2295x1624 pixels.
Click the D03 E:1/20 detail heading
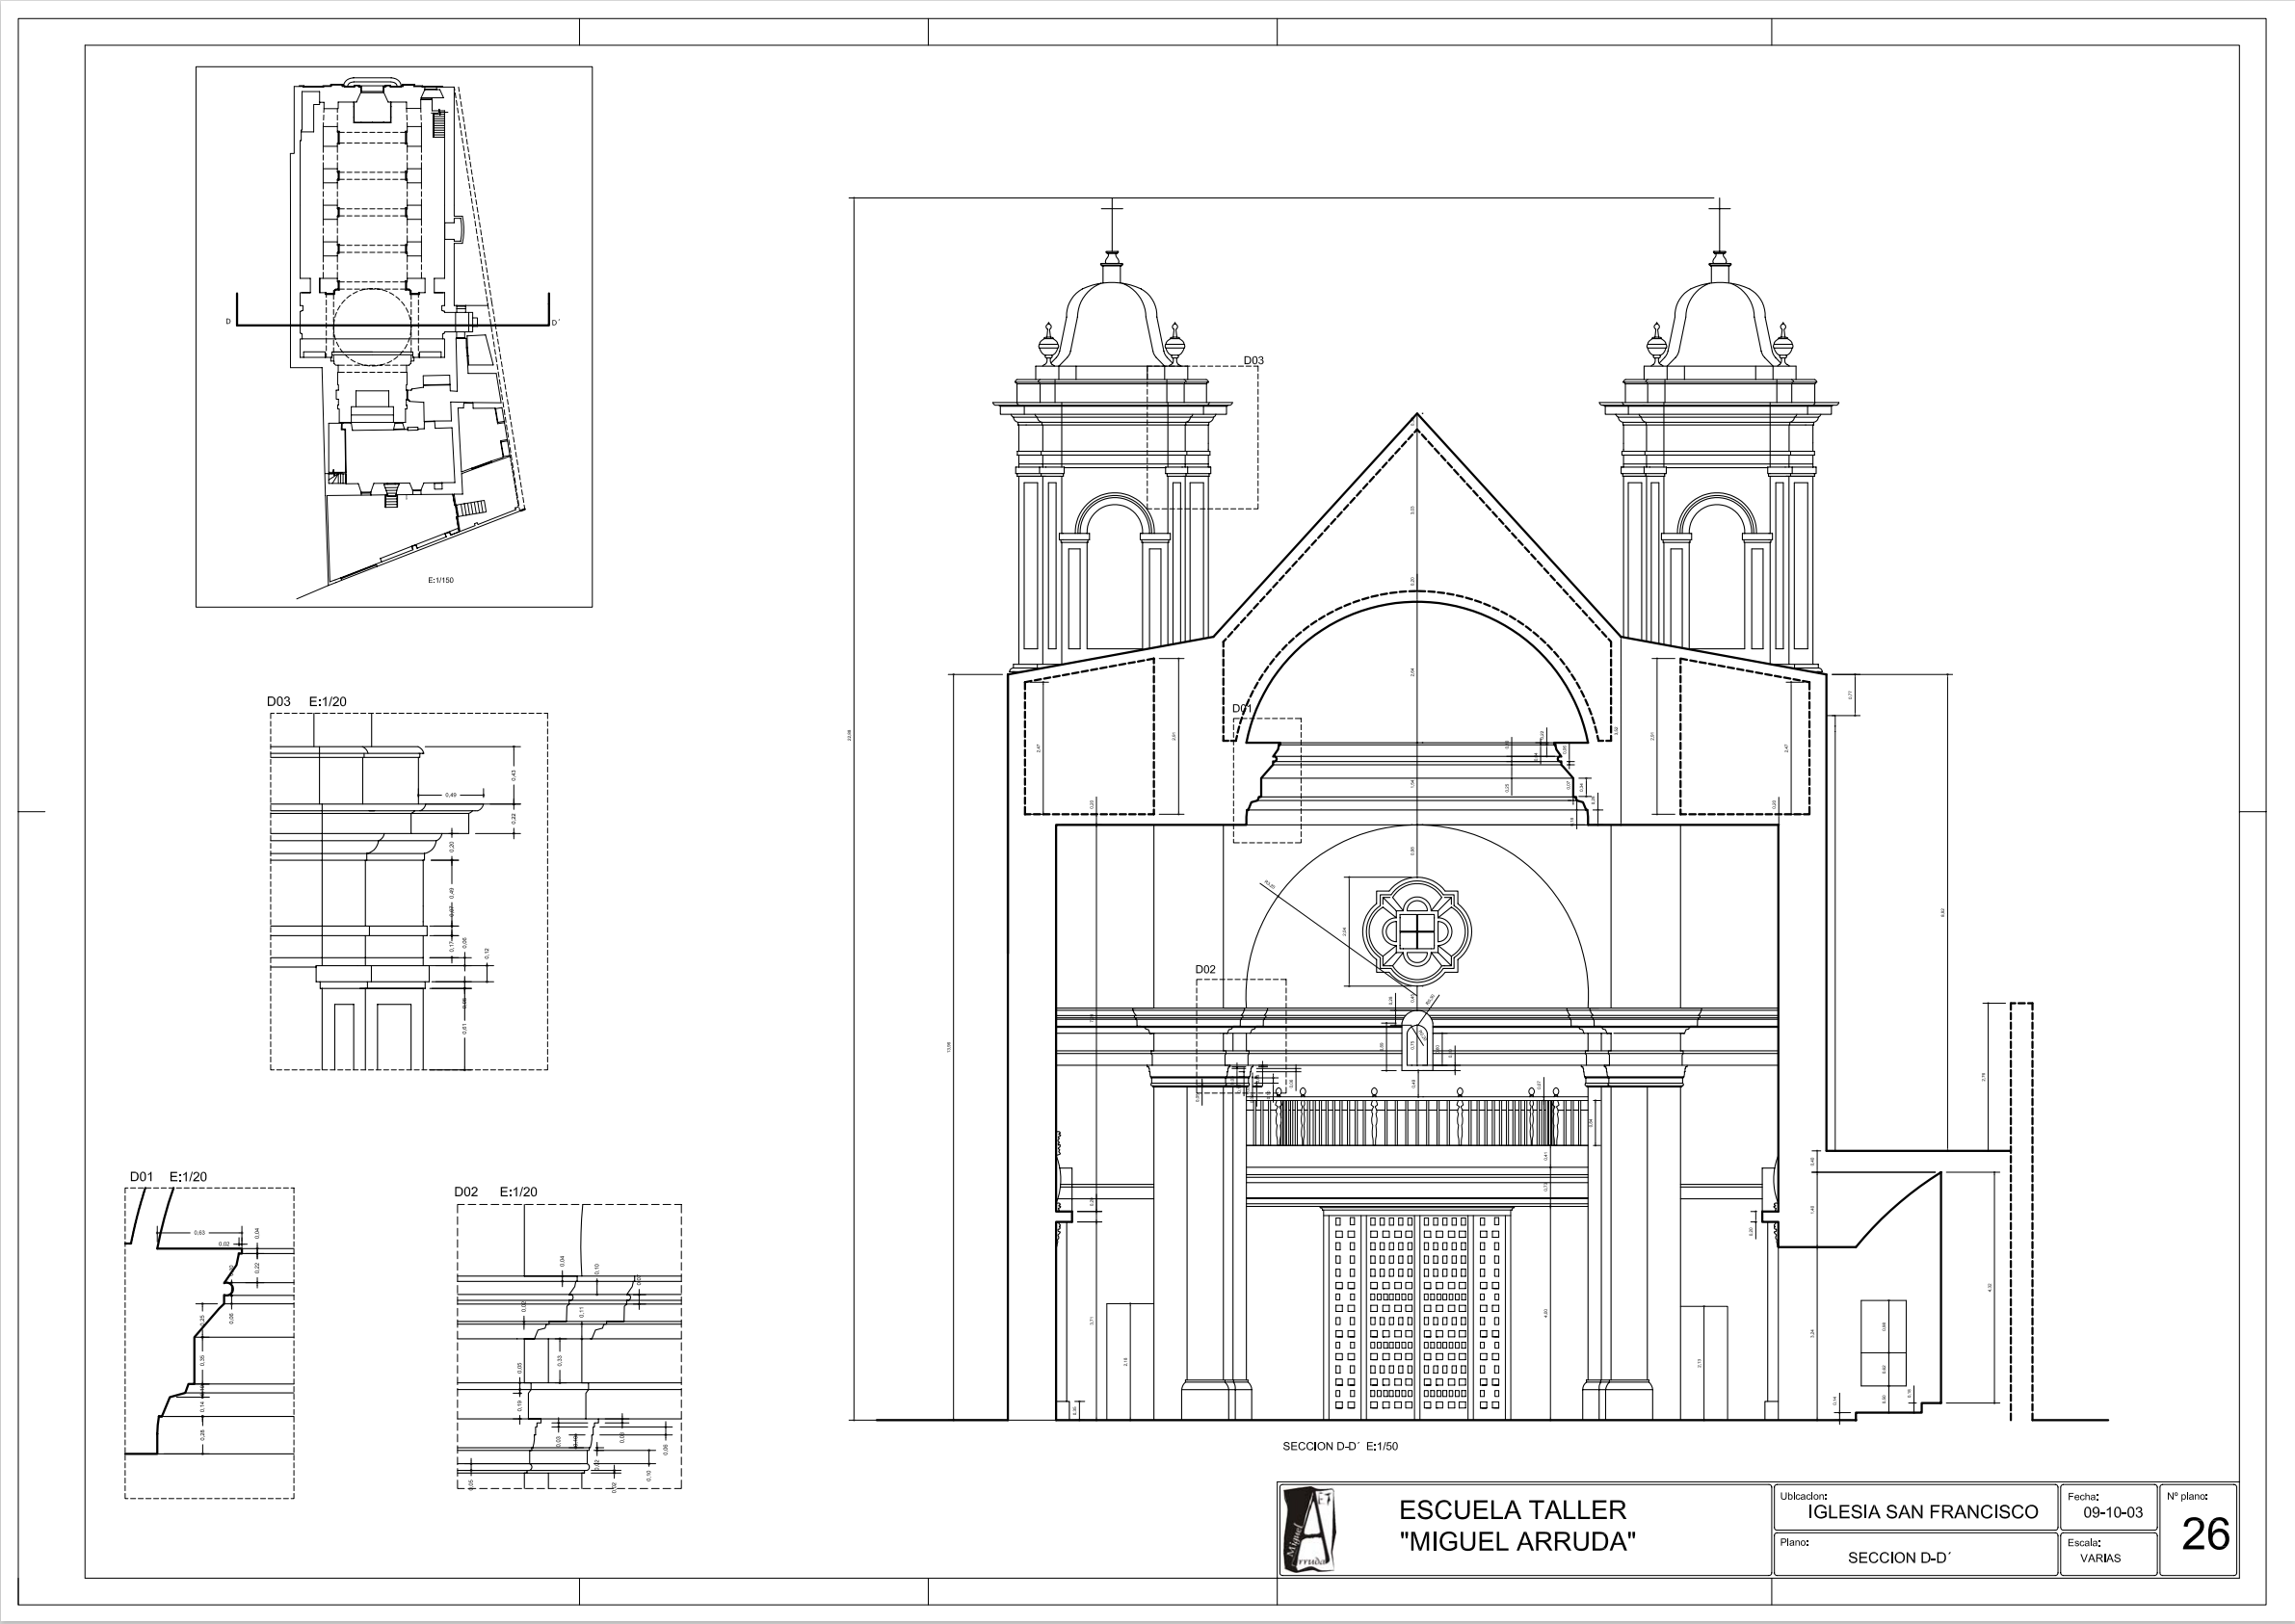(307, 702)
